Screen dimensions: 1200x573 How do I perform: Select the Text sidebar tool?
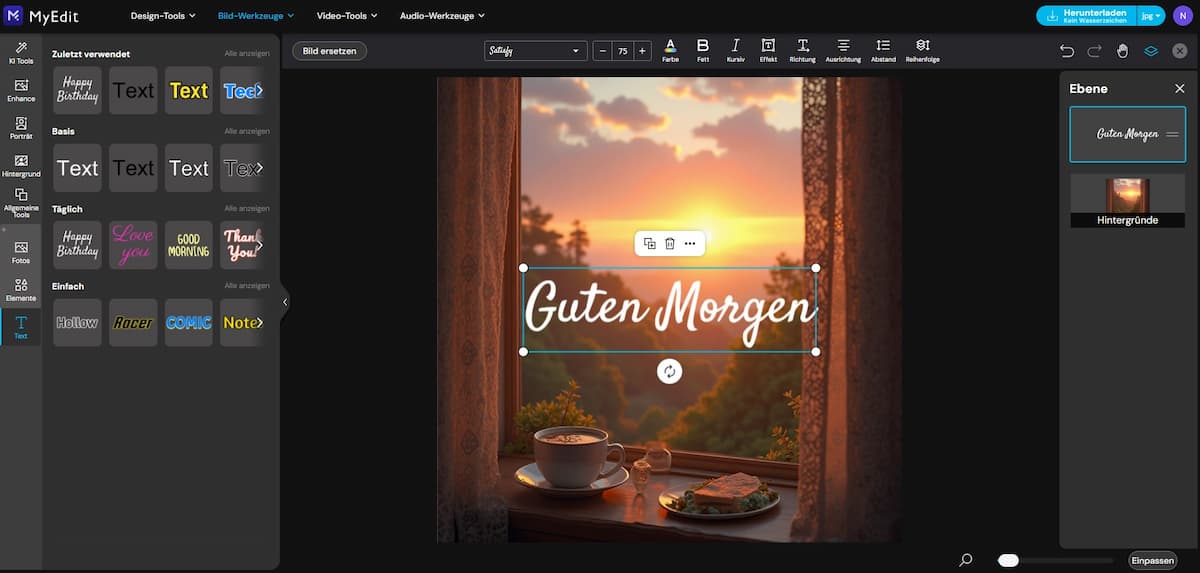pyautogui.click(x=20, y=327)
